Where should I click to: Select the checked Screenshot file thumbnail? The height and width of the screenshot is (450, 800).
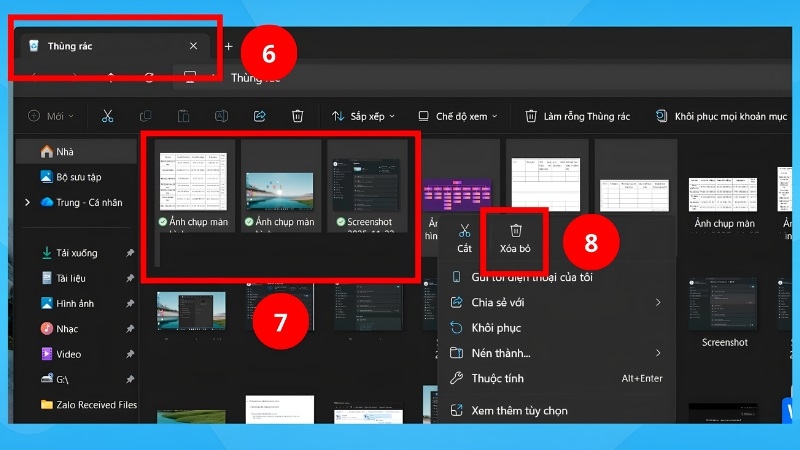click(x=367, y=186)
